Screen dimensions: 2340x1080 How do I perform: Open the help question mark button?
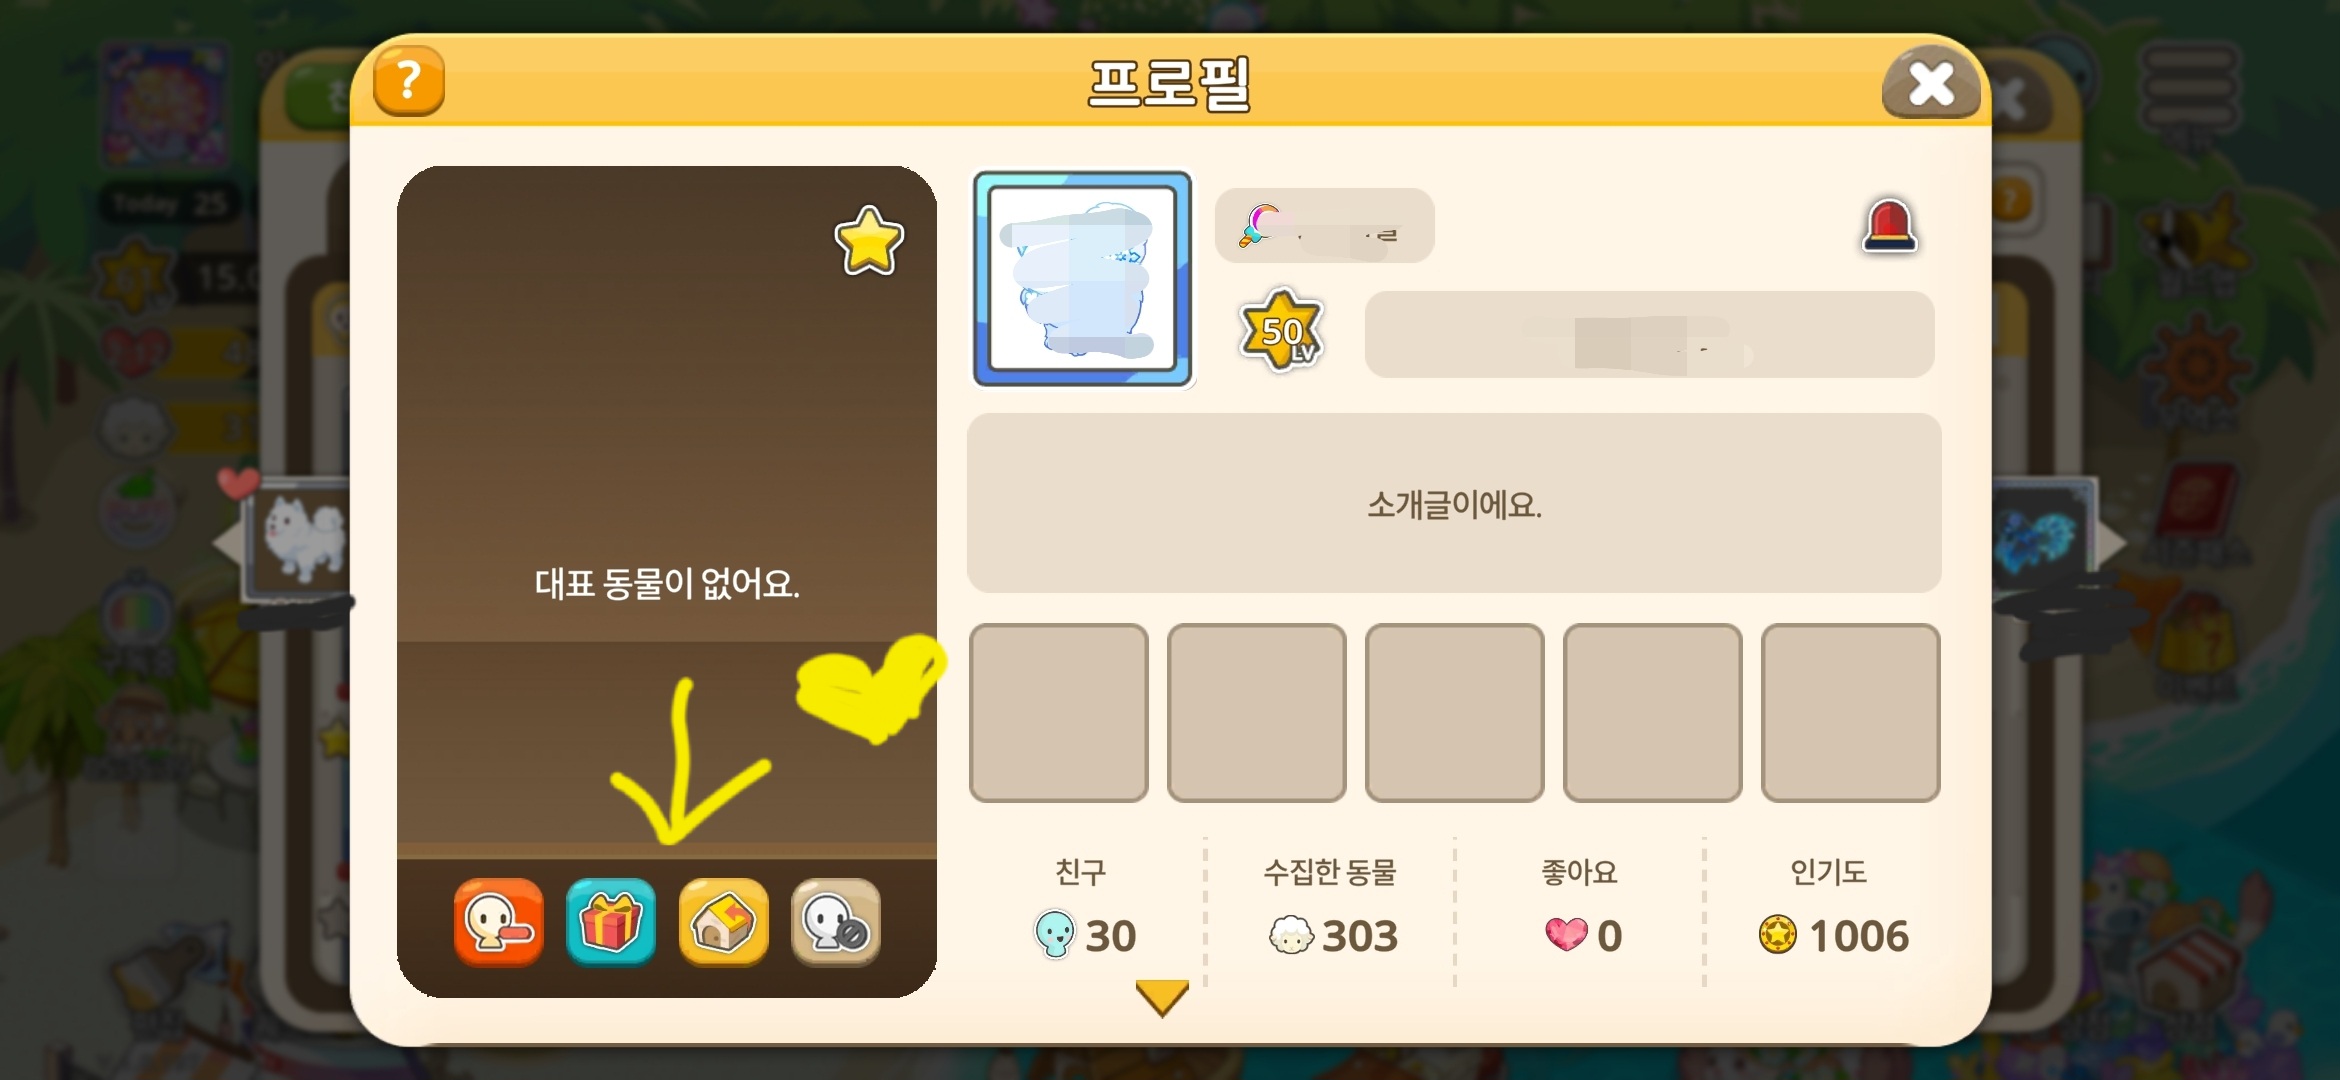(x=408, y=81)
